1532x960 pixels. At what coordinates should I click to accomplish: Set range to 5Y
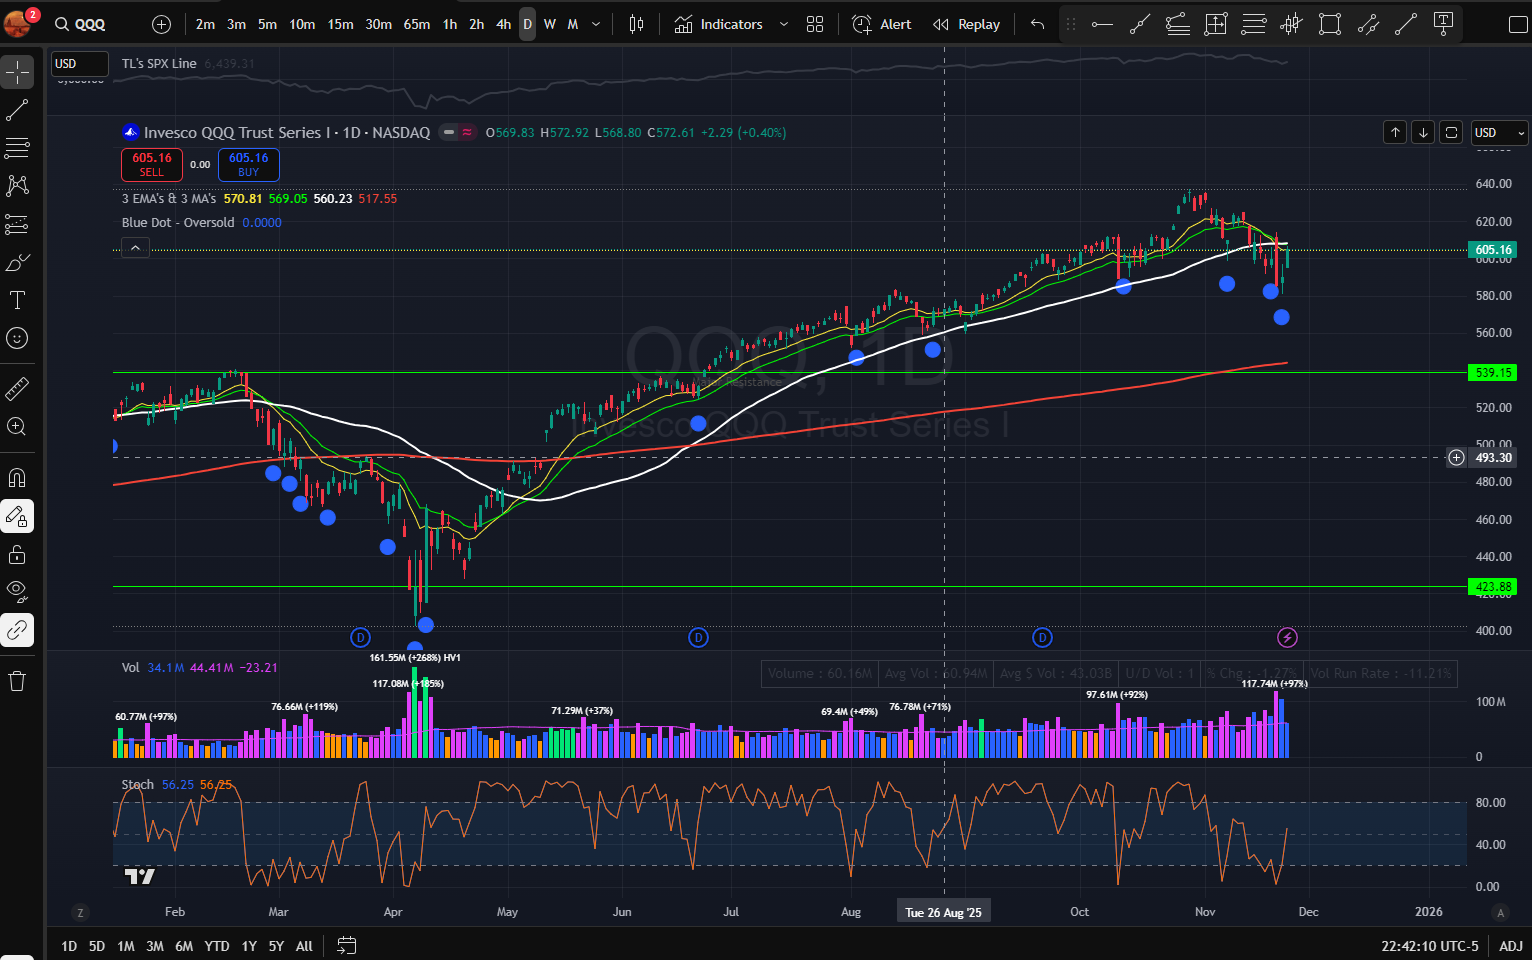276,946
